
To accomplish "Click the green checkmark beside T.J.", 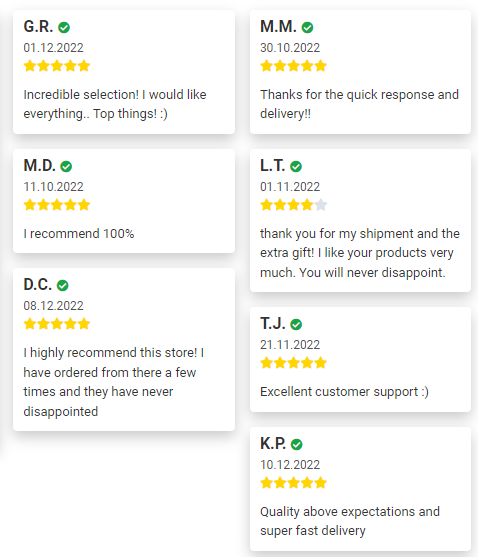I will click(x=296, y=324).
